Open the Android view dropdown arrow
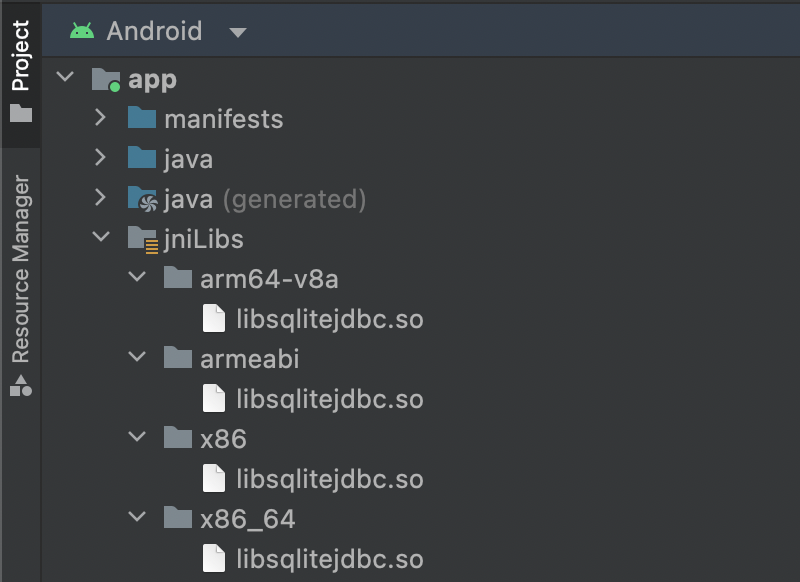This screenshot has width=800, height=582. pyautogui.click(x=237, y=32)
